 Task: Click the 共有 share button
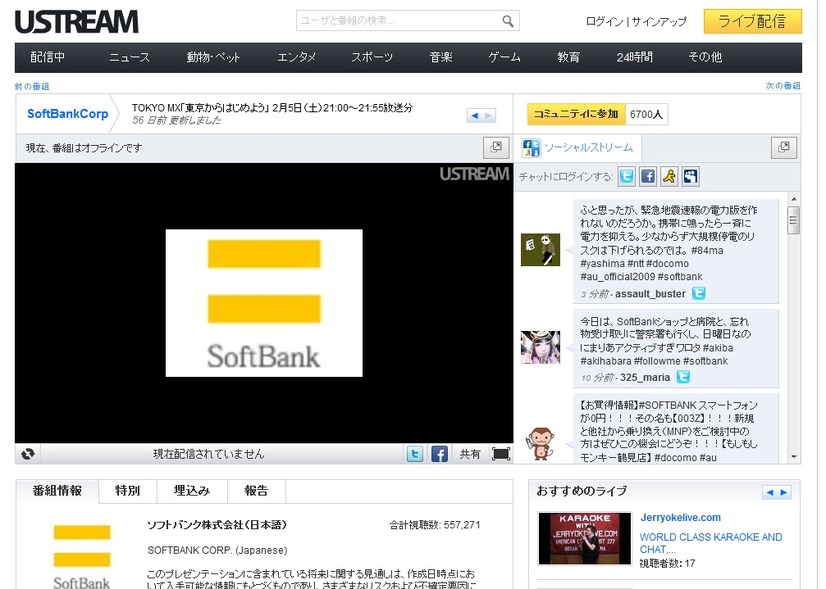(x=469, y=454)
